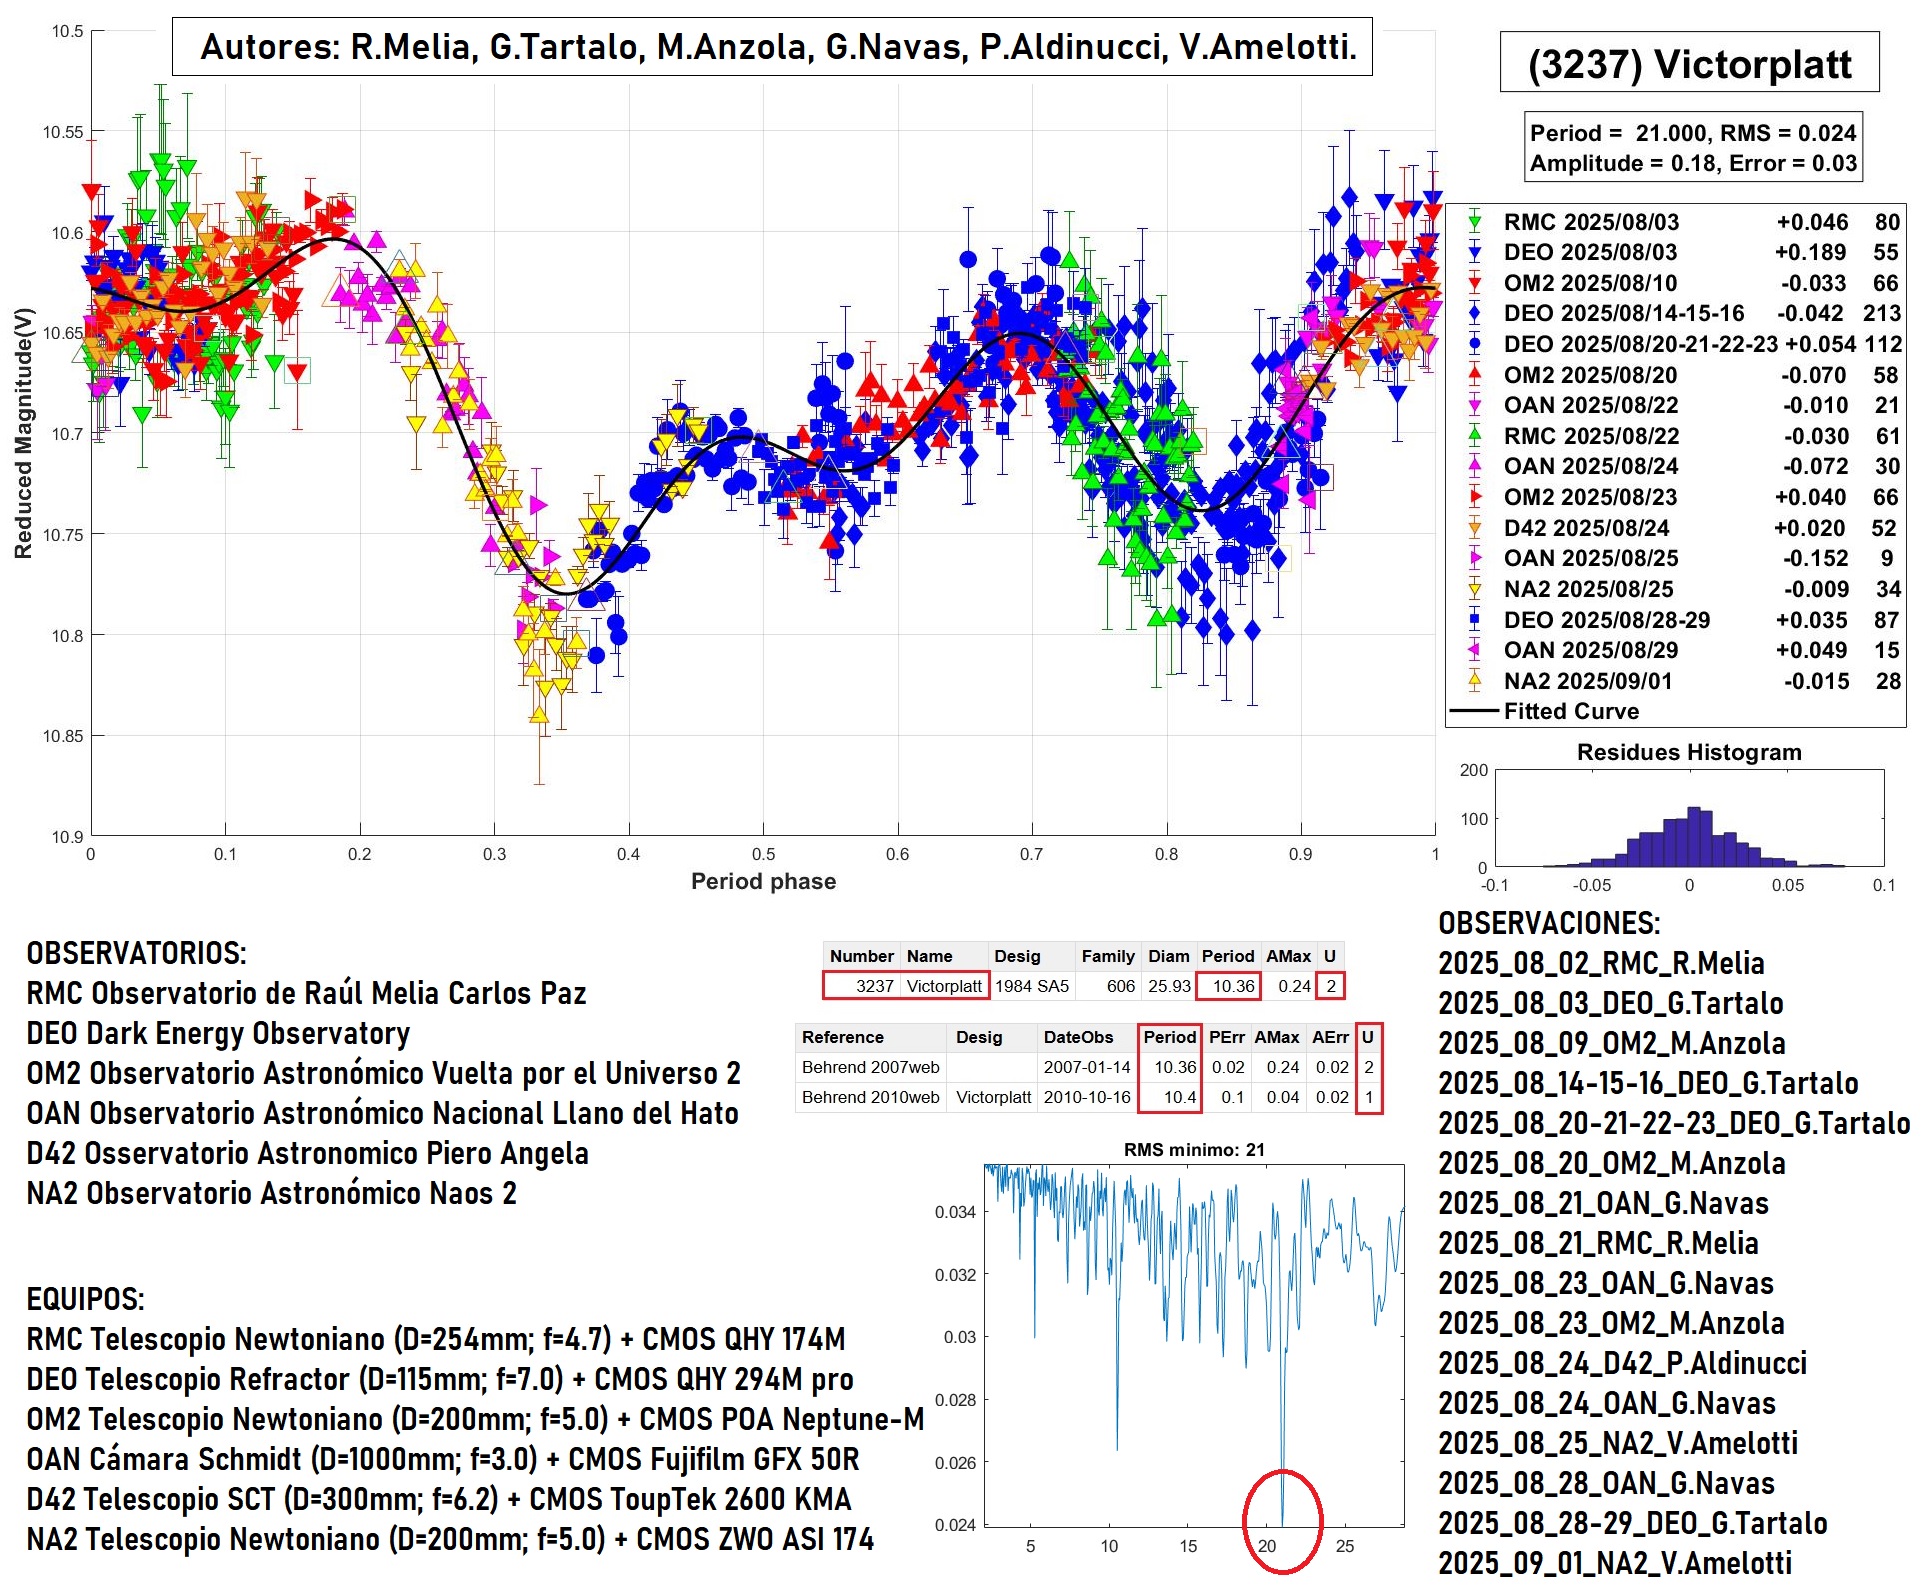Image resolution: width=1929 pixels, height=1592 pixels.
Task: Click the orange triangle marker for D42 2025/08/24
Action: (x=1474, y=528)
